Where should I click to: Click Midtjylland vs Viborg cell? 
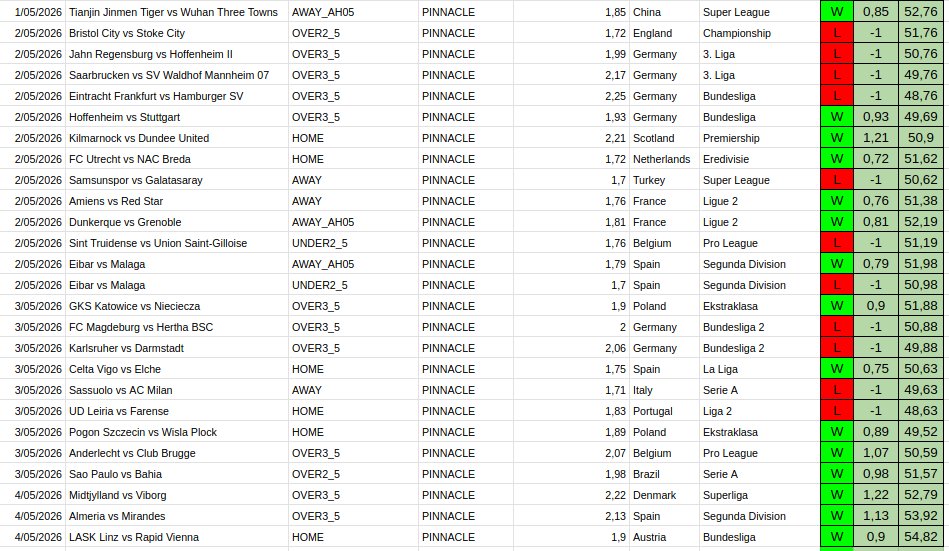click(x=177, y=495)
